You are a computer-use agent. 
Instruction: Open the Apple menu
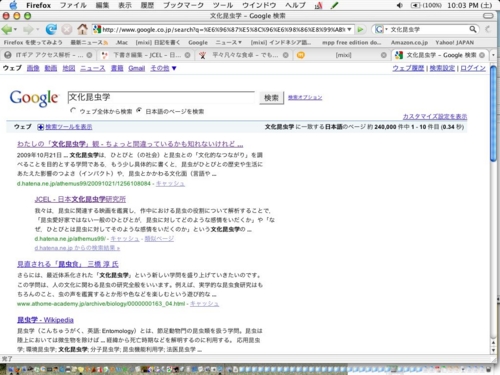[13, 5]
